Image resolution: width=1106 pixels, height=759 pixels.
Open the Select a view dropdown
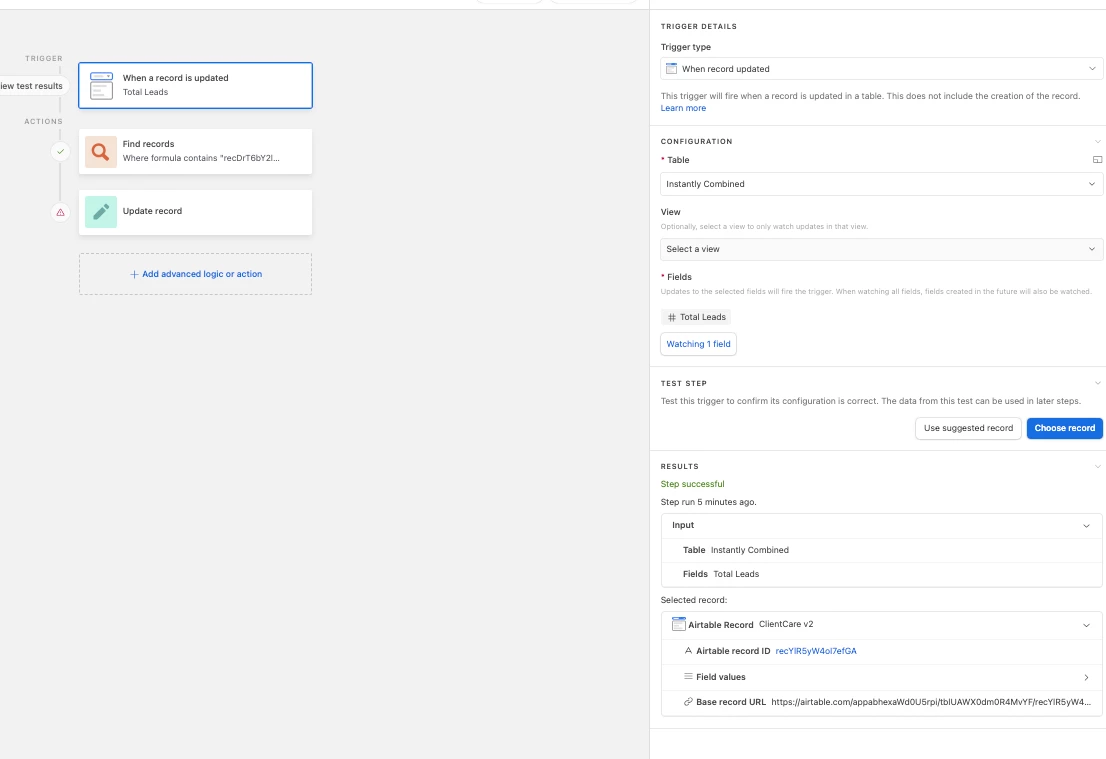pos(882,249)
